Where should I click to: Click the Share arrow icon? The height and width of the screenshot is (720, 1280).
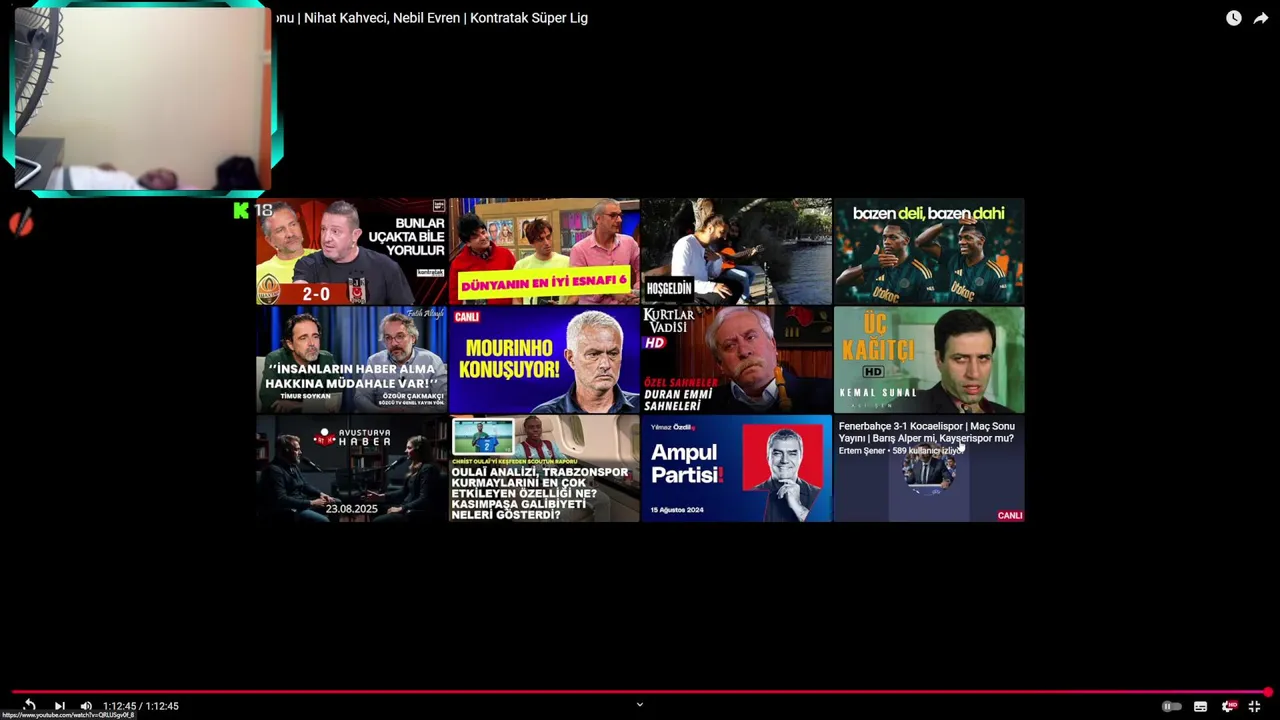[1261, 18]
